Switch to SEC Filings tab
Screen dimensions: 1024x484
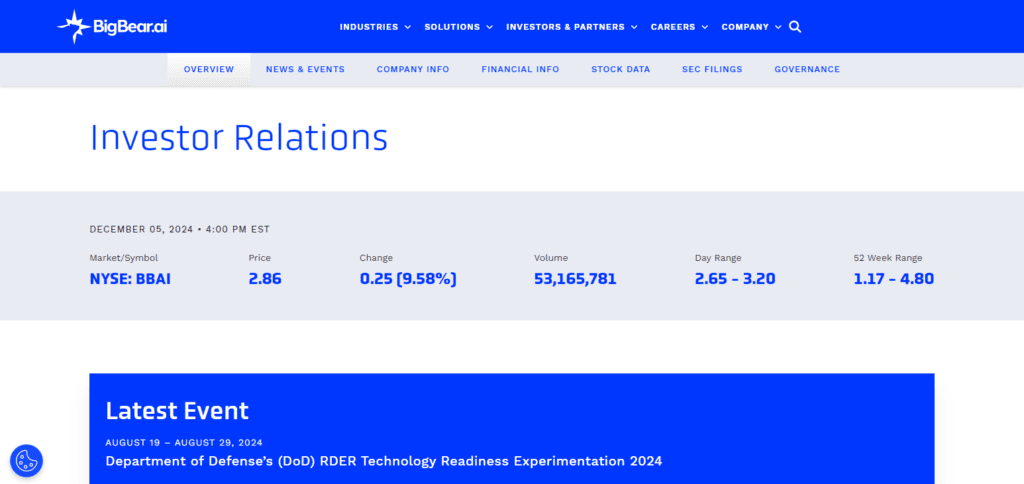pos(712,69)
